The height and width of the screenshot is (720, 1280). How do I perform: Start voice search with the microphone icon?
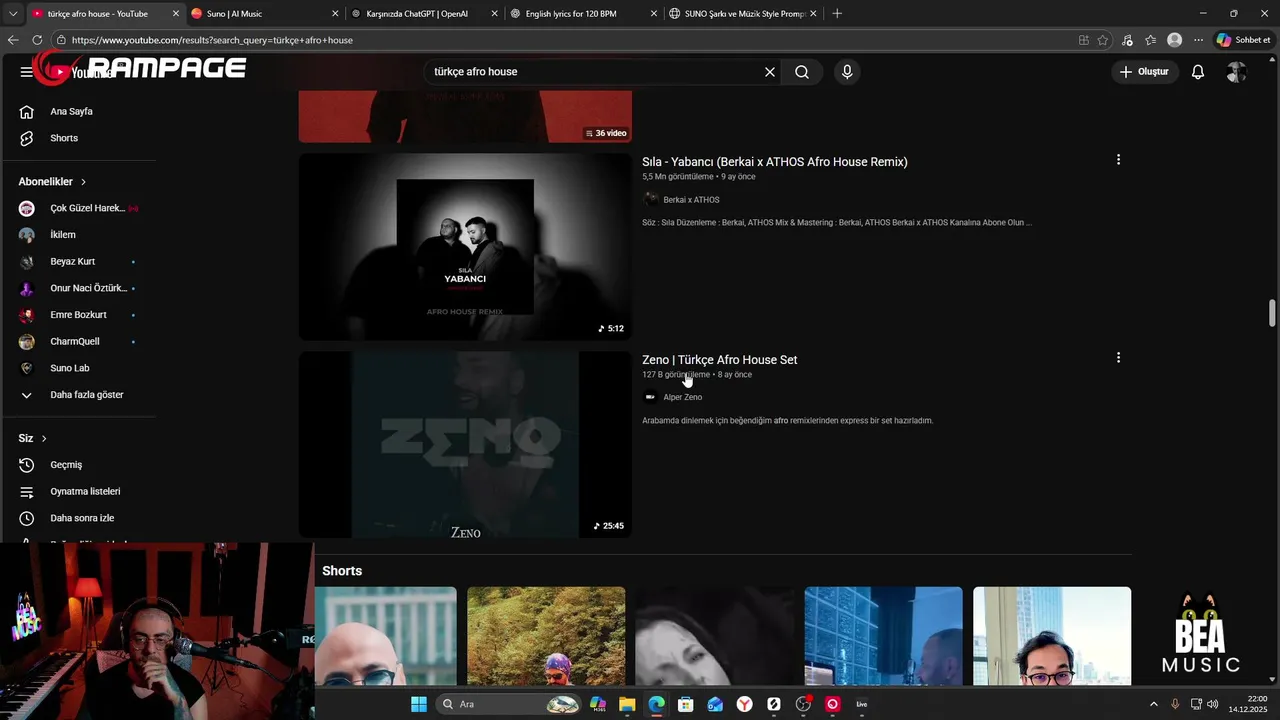click(x=847, y=72)
